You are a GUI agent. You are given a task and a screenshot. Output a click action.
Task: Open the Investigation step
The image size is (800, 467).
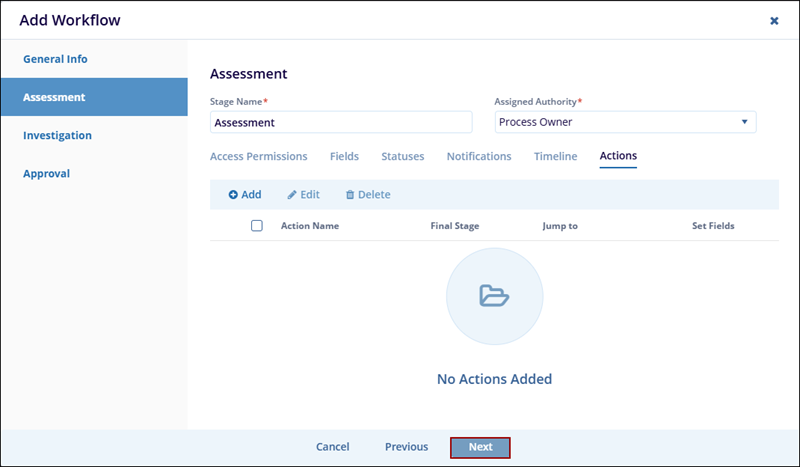(57, 135)
